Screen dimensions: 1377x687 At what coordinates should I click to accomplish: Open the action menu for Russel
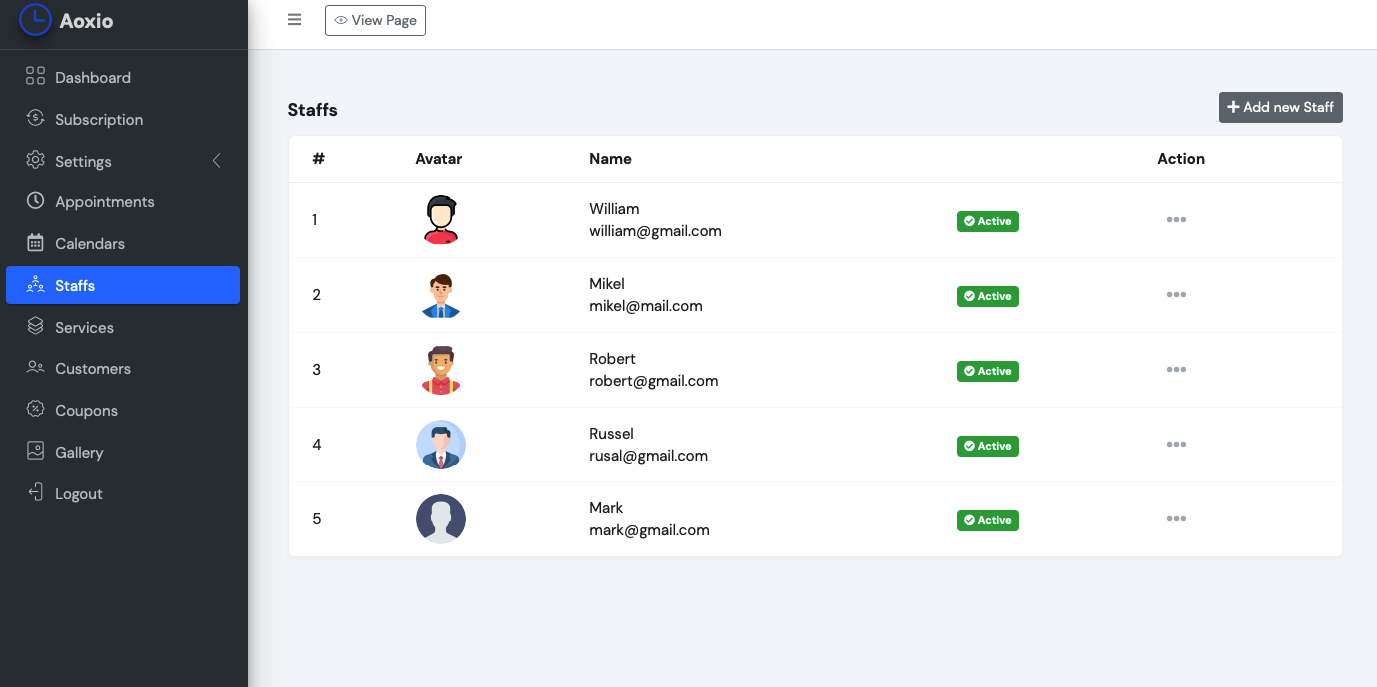click(x=1176, y=445)
